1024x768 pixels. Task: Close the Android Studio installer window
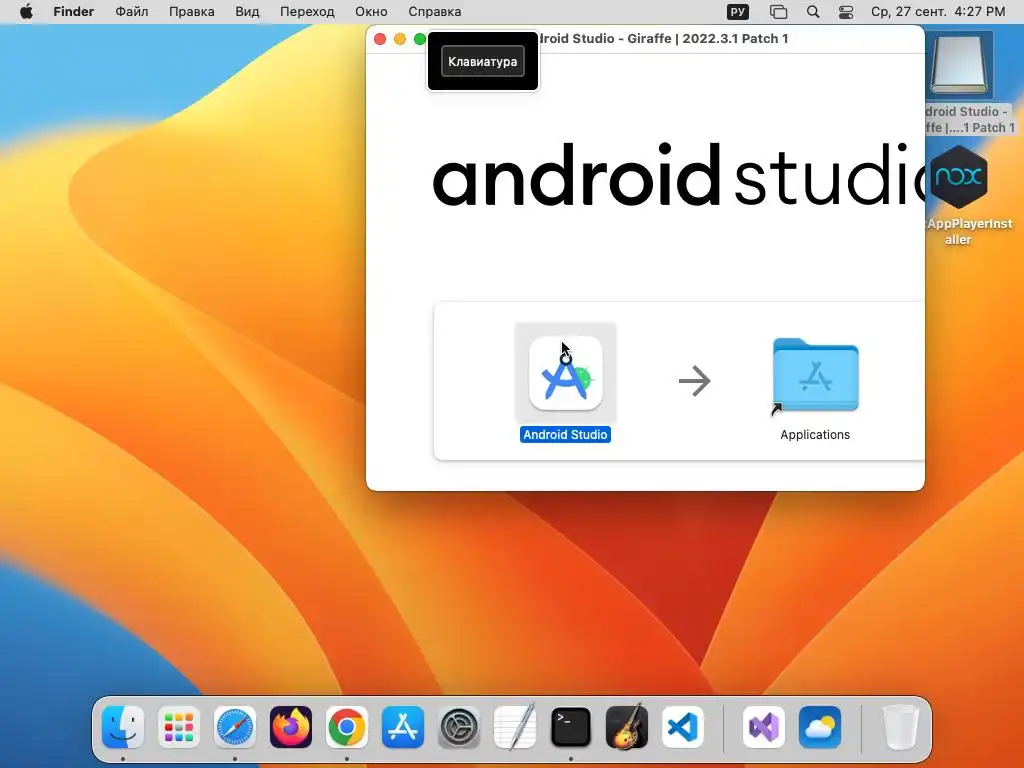click(x=380, y=39)
